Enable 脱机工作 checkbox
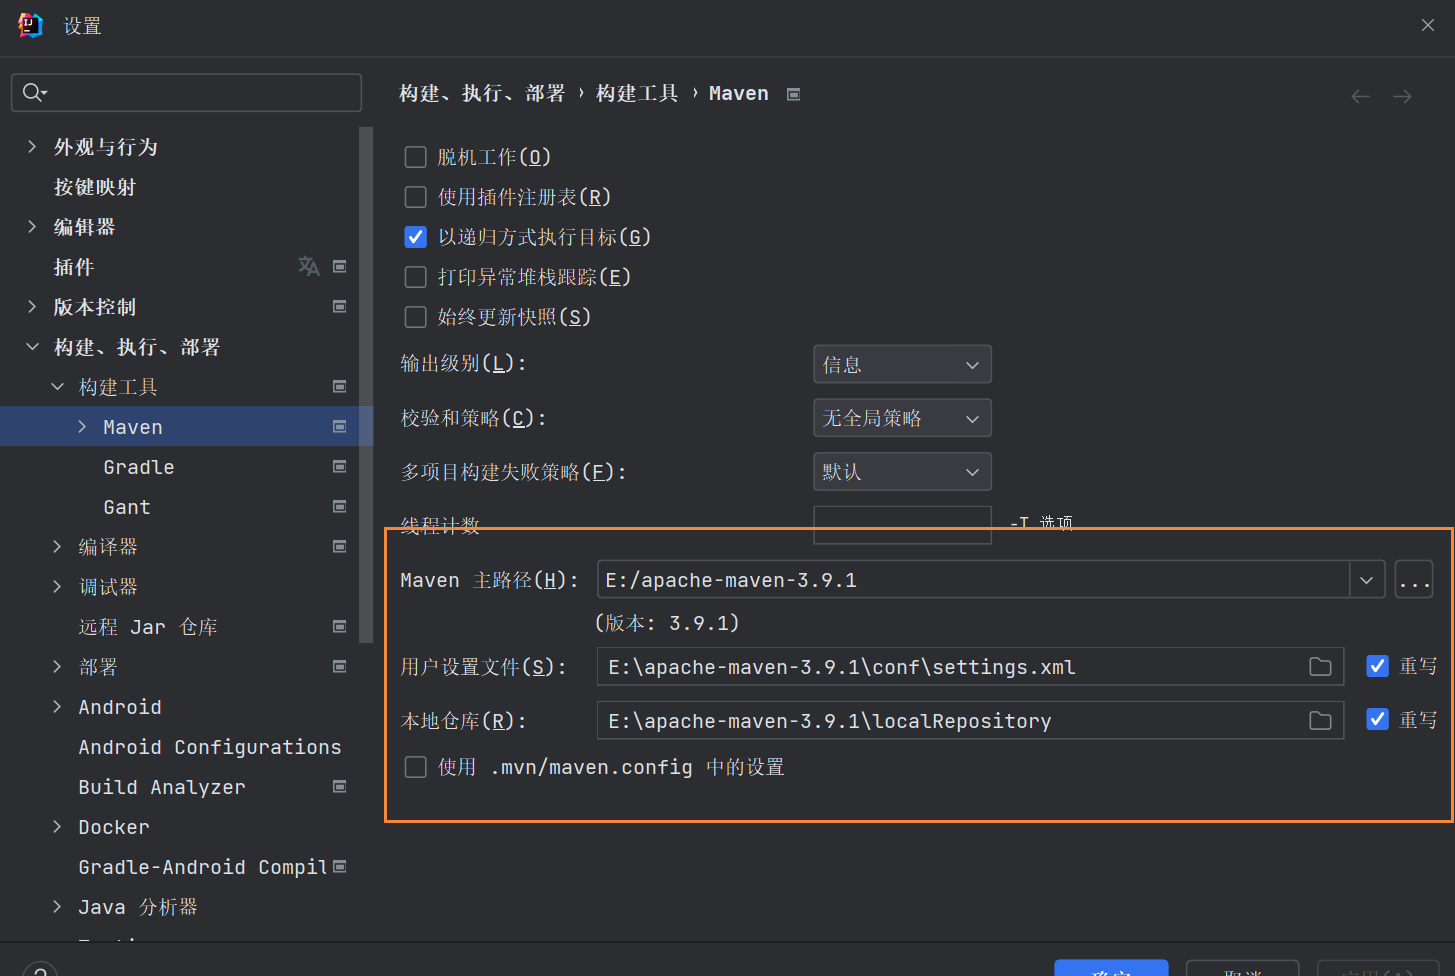 coord(415,157)
